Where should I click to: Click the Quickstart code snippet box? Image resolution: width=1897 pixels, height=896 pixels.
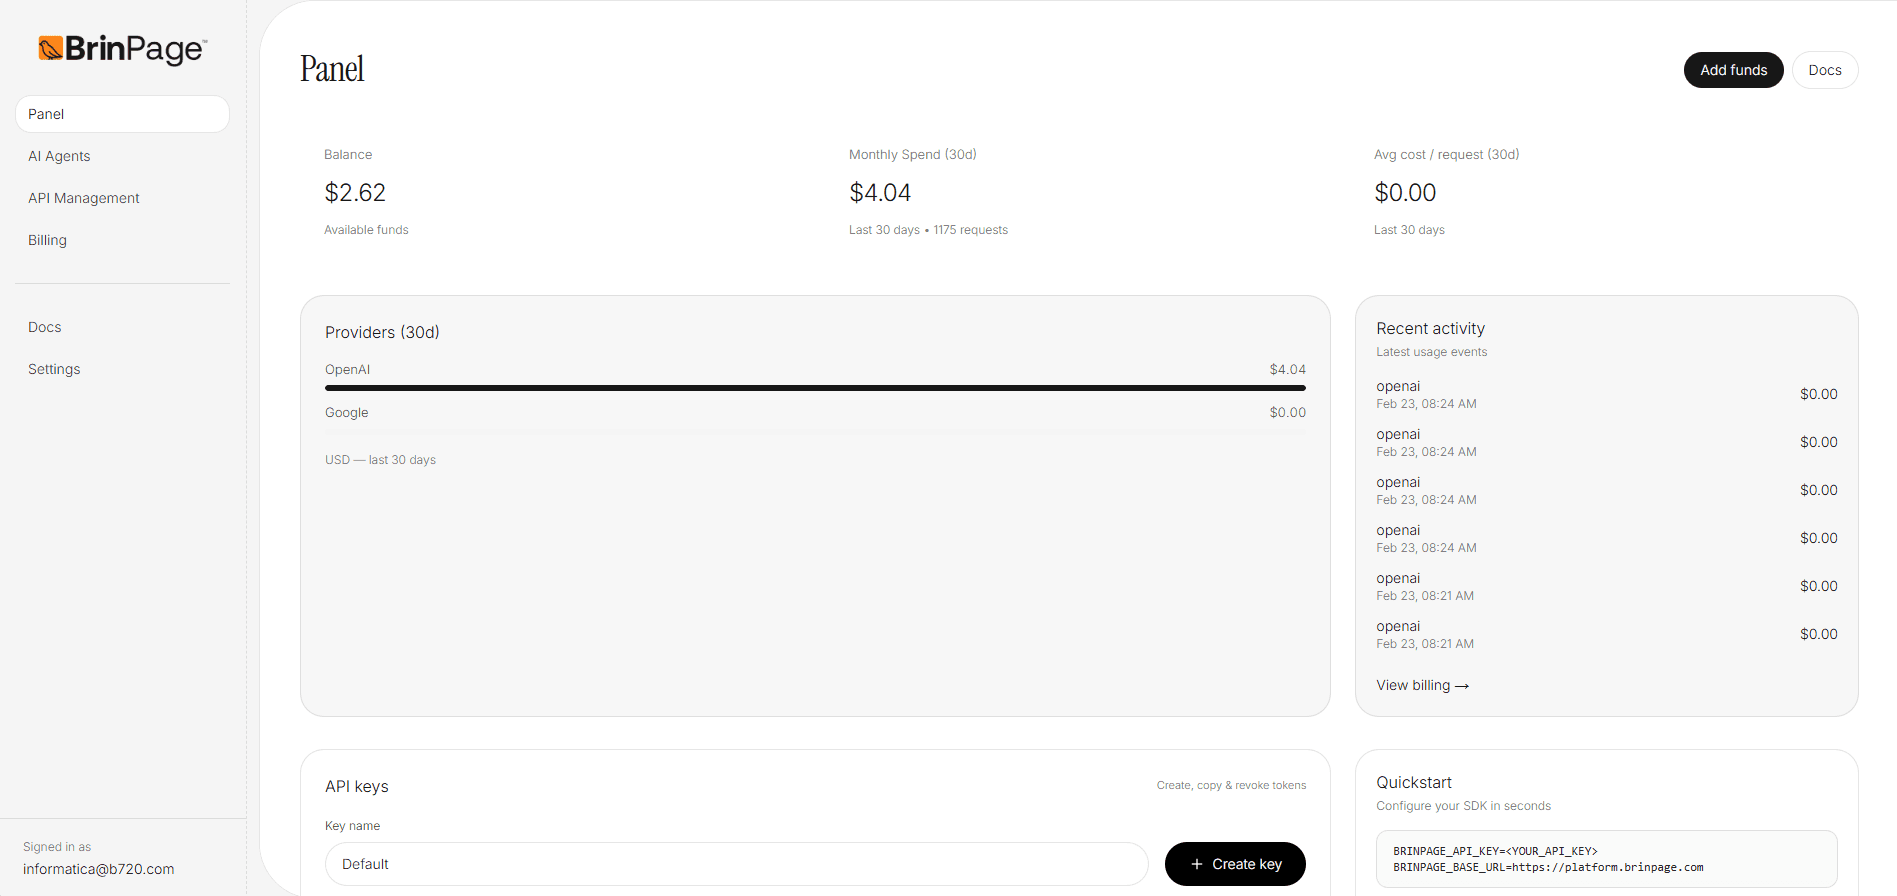pyautogui.click(x=1606, y=859)
